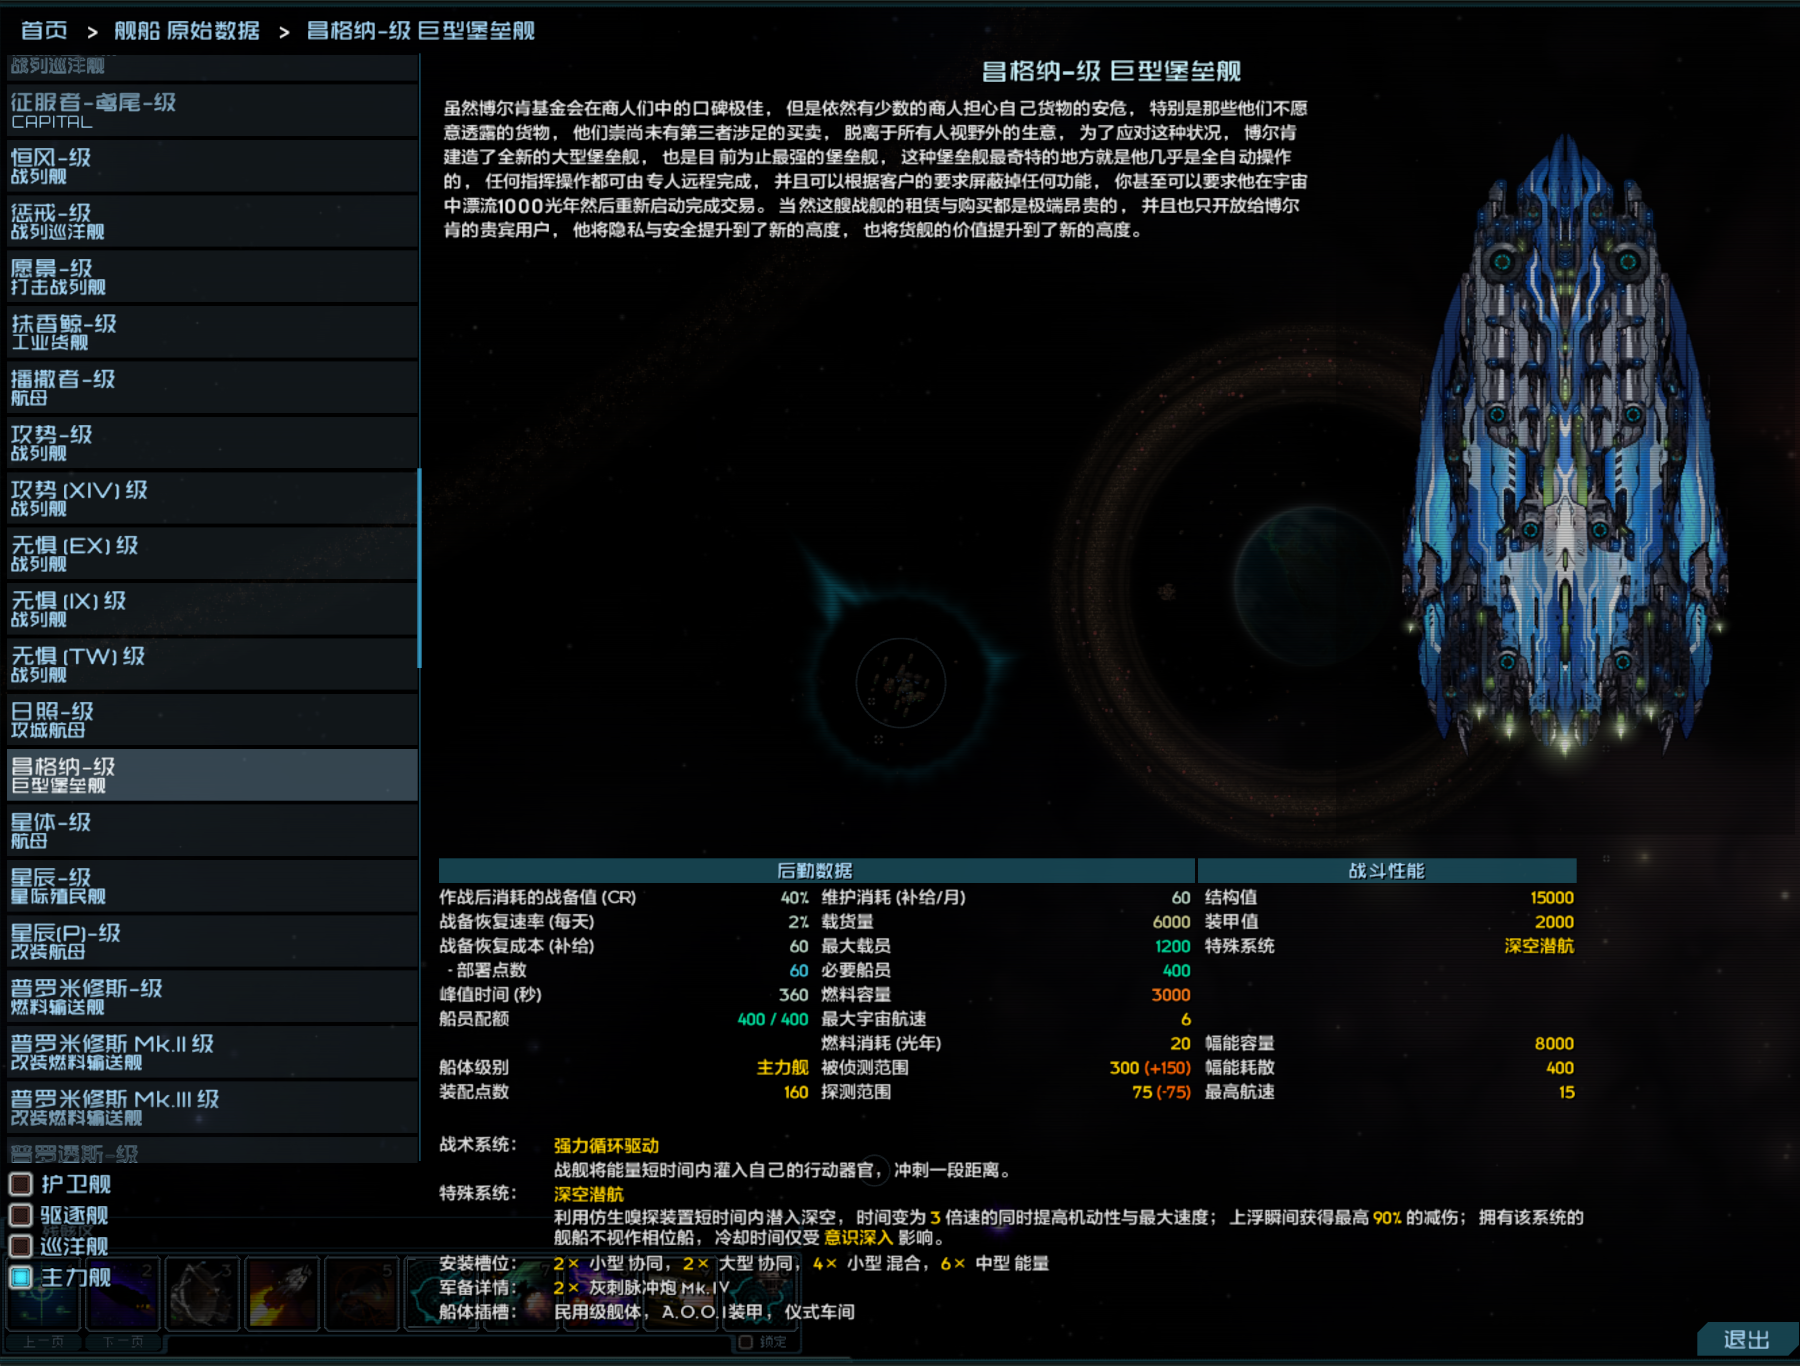Enable the 护卫舰 filter checkbox
The width and height of the screenshot is (1800, 1366).
click(x=21, y=1185)
